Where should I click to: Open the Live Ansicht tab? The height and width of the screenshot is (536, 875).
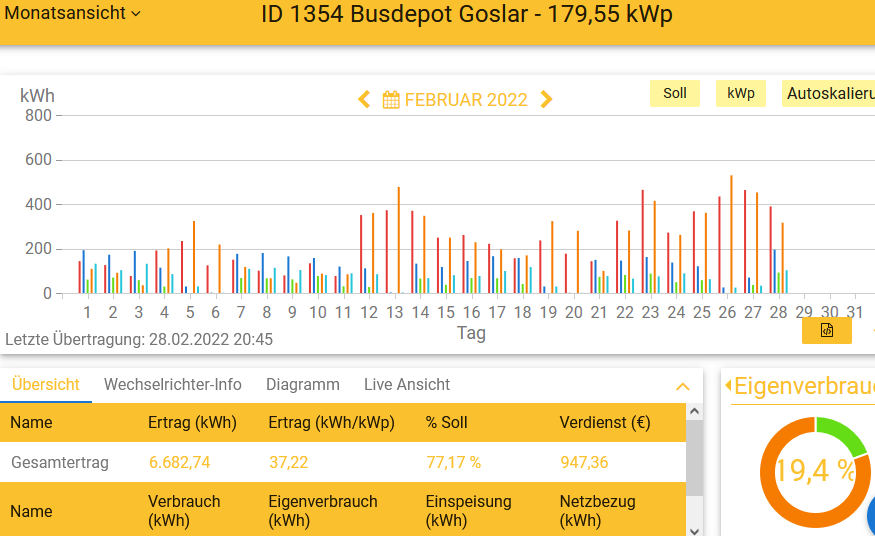point(407,385)
